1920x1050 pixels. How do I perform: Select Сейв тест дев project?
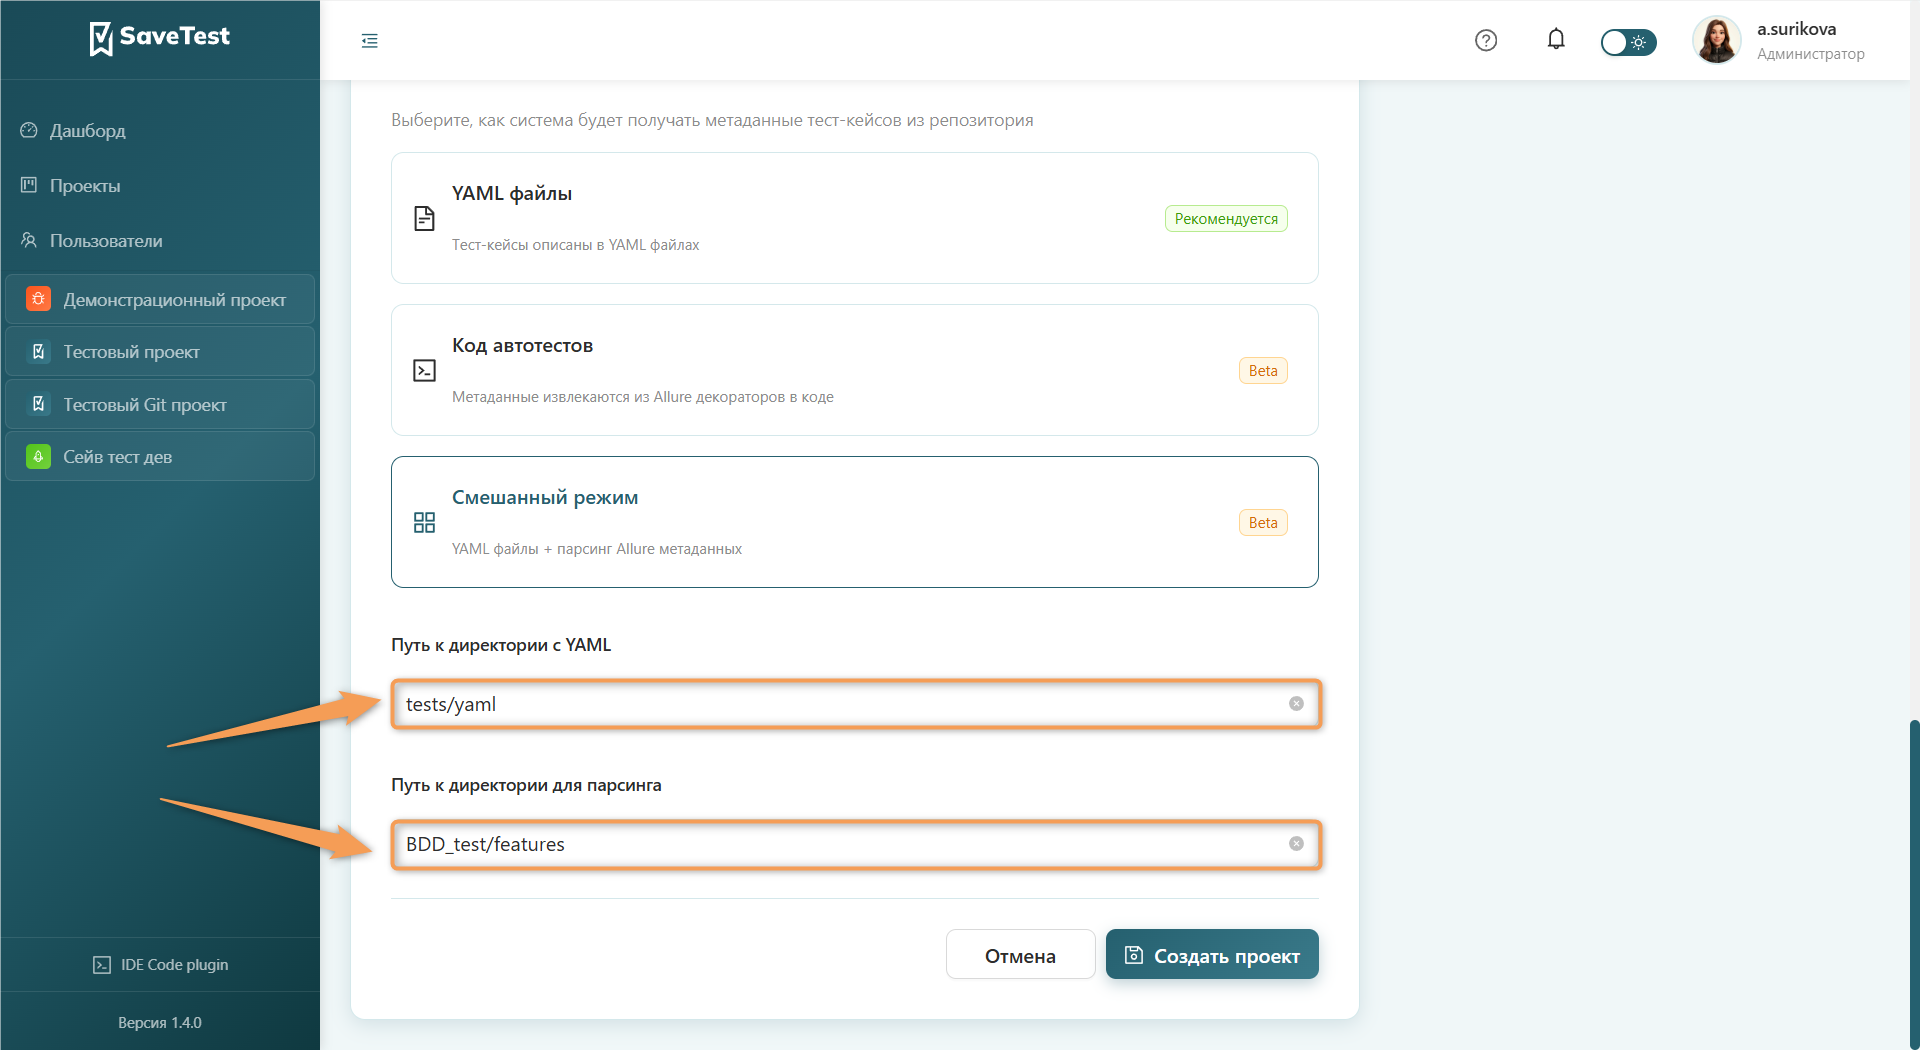point(160,457)
